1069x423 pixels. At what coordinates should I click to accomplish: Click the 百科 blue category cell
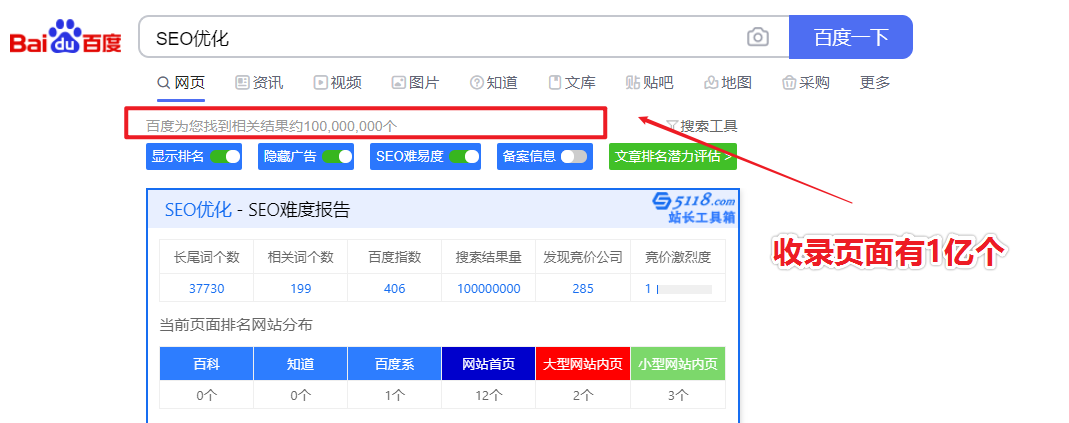point(207,364)
